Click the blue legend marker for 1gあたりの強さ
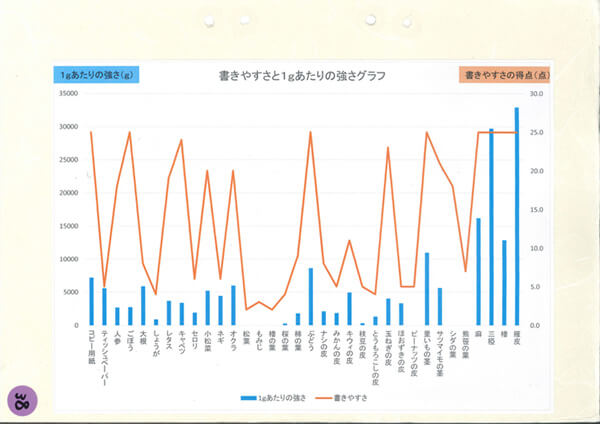 [x=251, y=398]
